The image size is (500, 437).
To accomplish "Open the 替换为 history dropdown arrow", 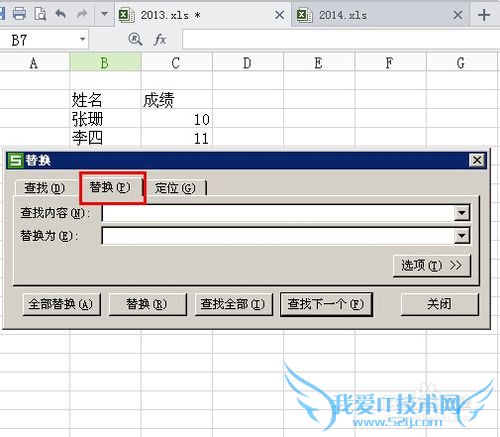I will (462, 236).
